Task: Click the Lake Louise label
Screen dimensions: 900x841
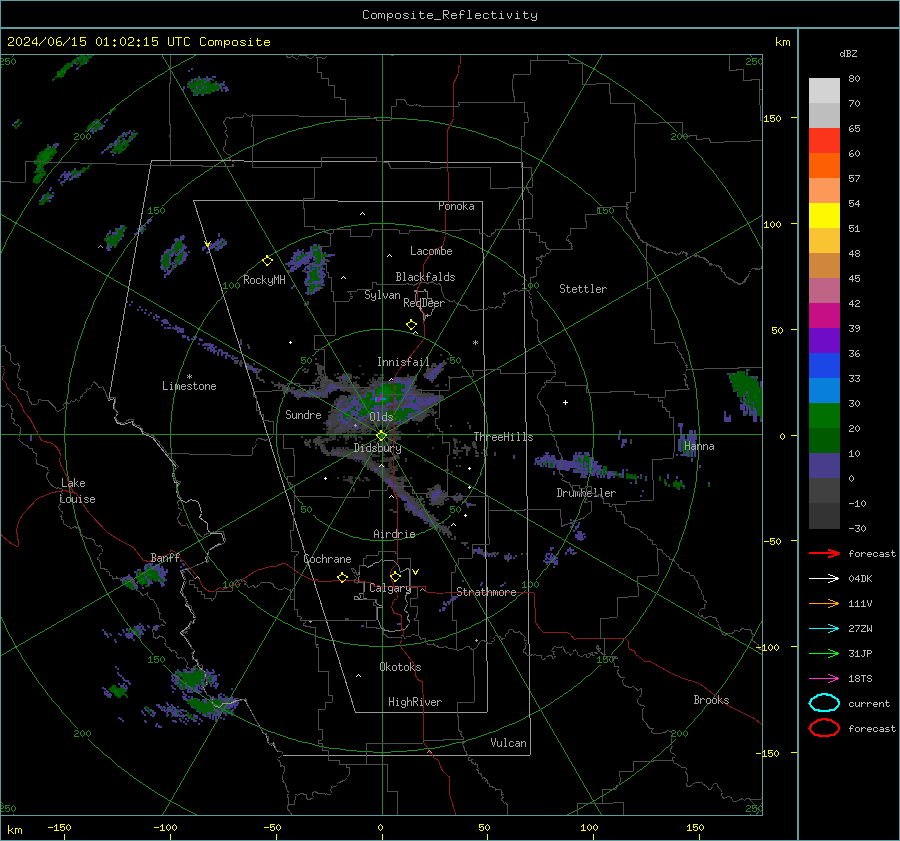Action: (x=77, y=491)
